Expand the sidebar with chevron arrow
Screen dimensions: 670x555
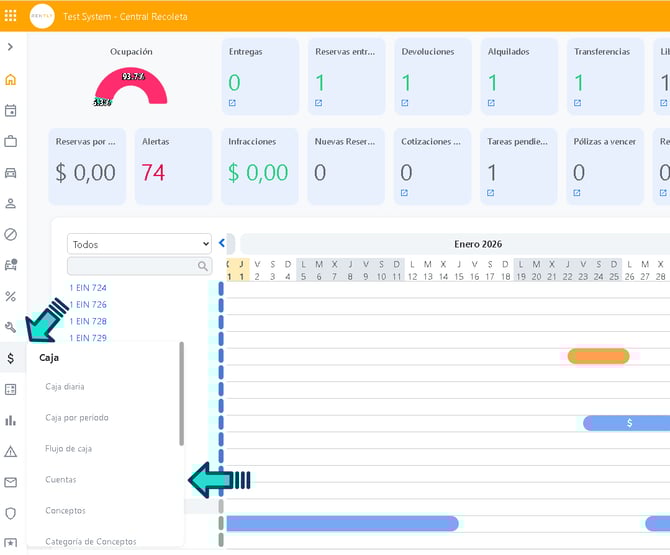11,47
